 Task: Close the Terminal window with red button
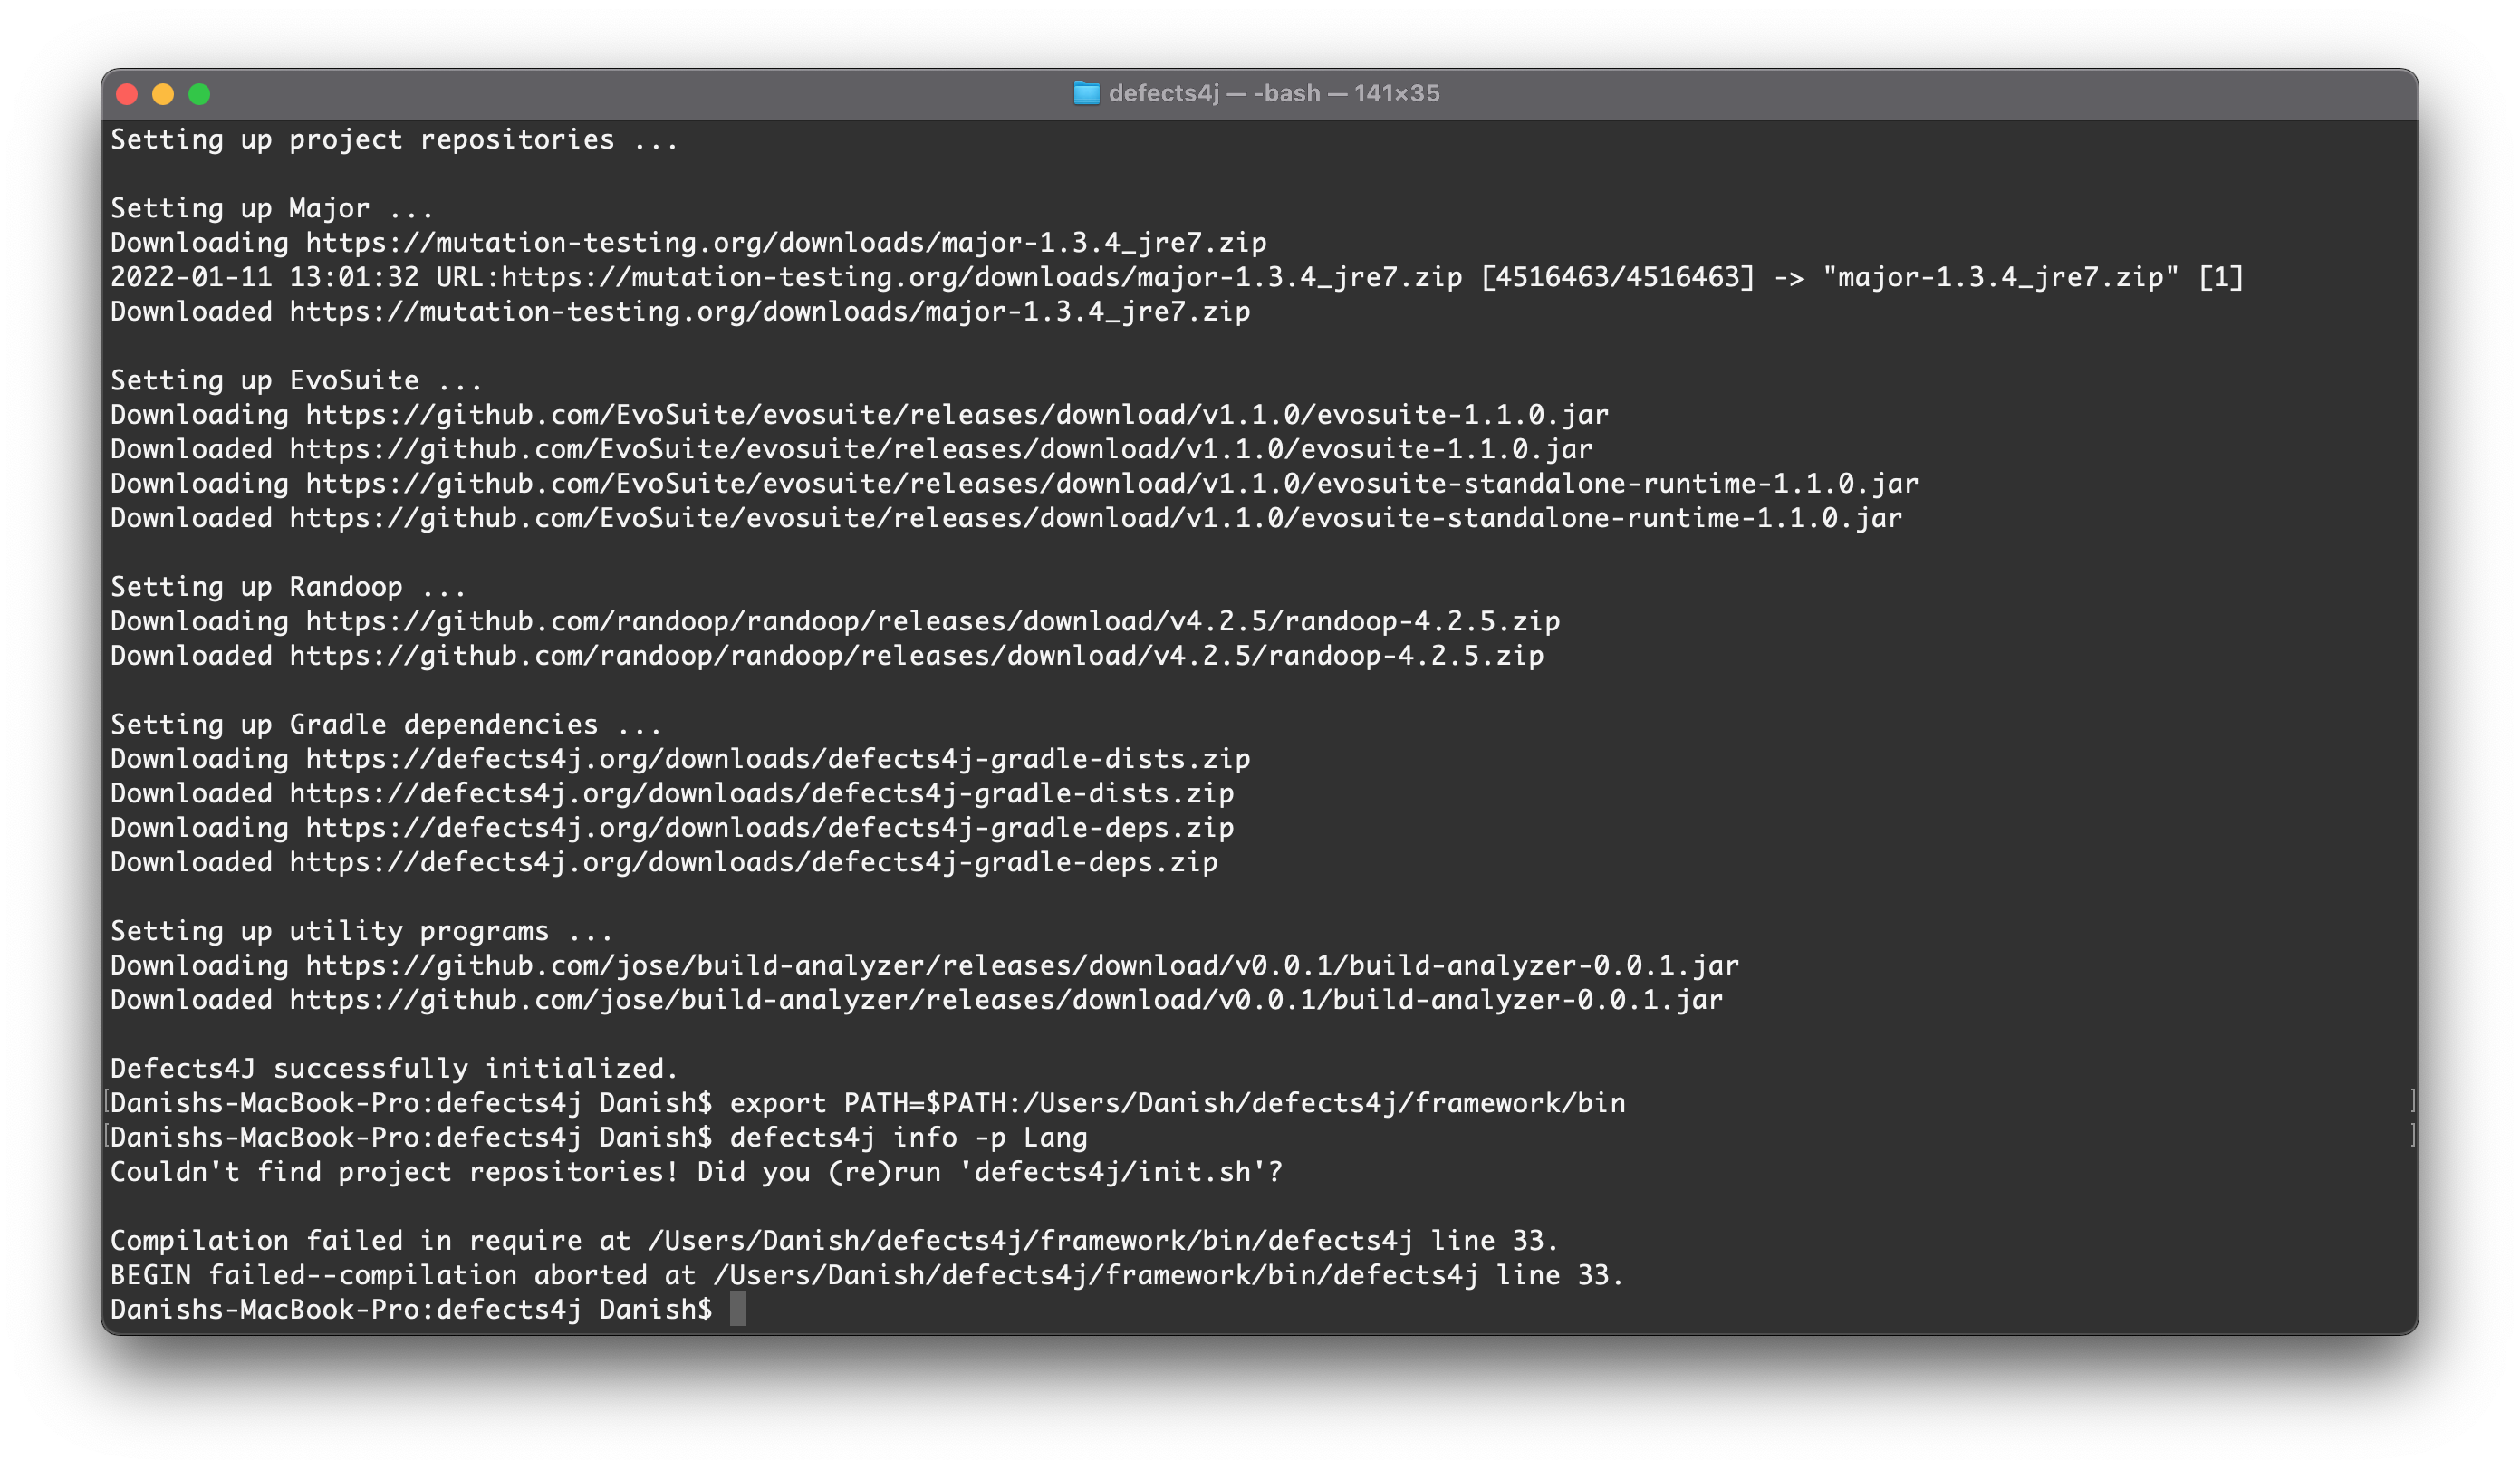point(127,94)
